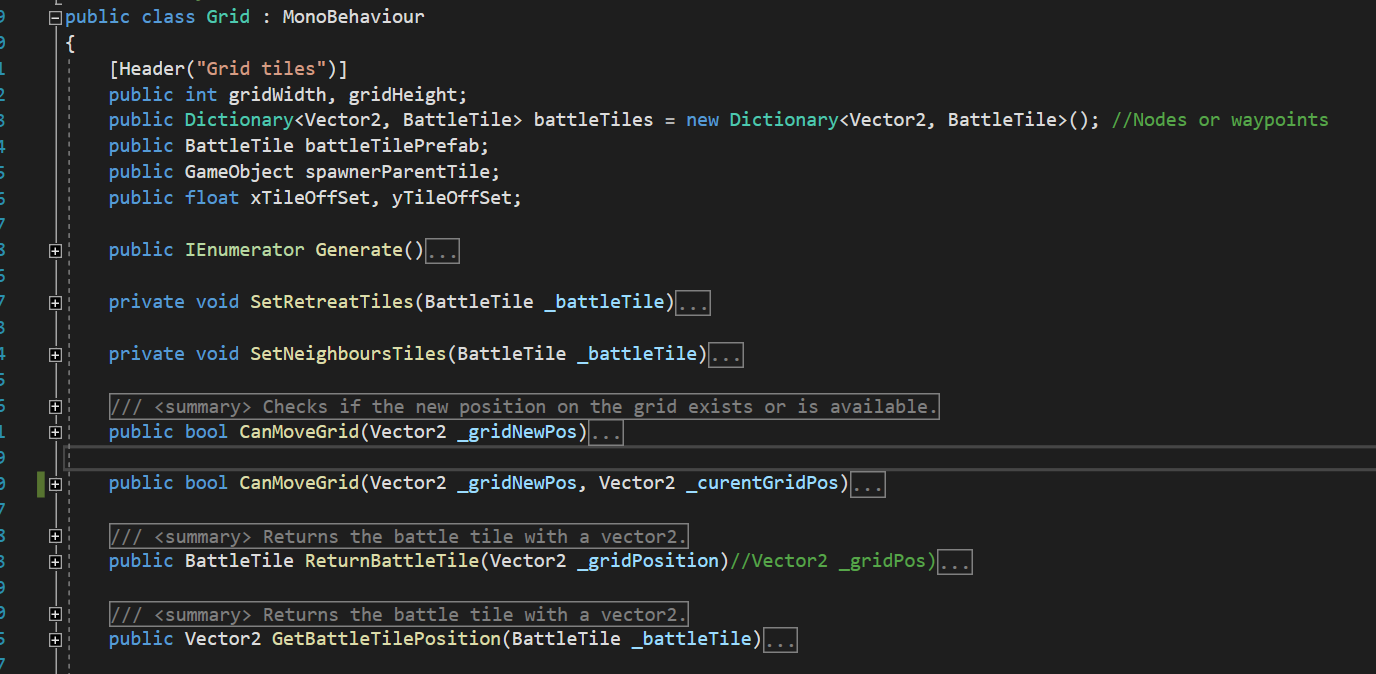Viewport: 1376px width, 674px height.
Task: Click the collapsed ... region after Generate()
Action: tap(441, 250)
